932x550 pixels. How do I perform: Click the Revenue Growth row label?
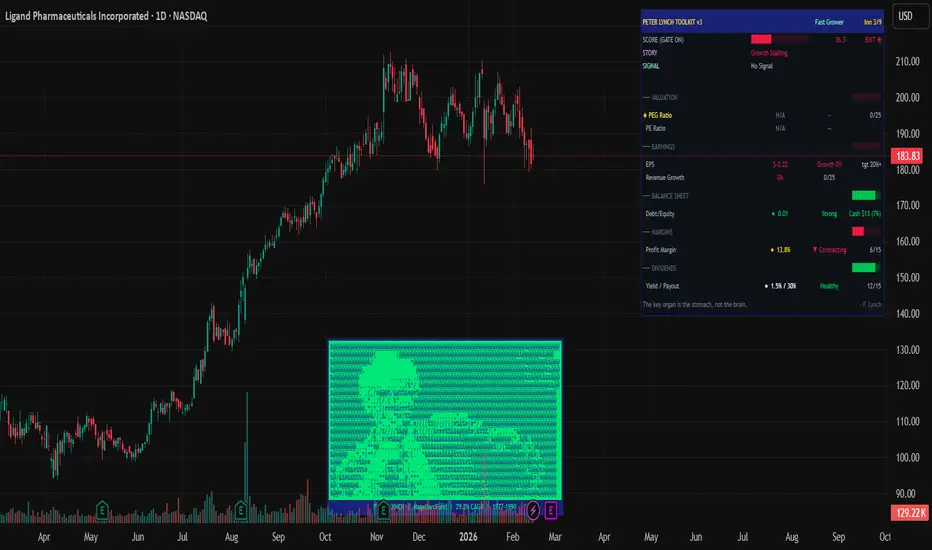pos(665,178)
